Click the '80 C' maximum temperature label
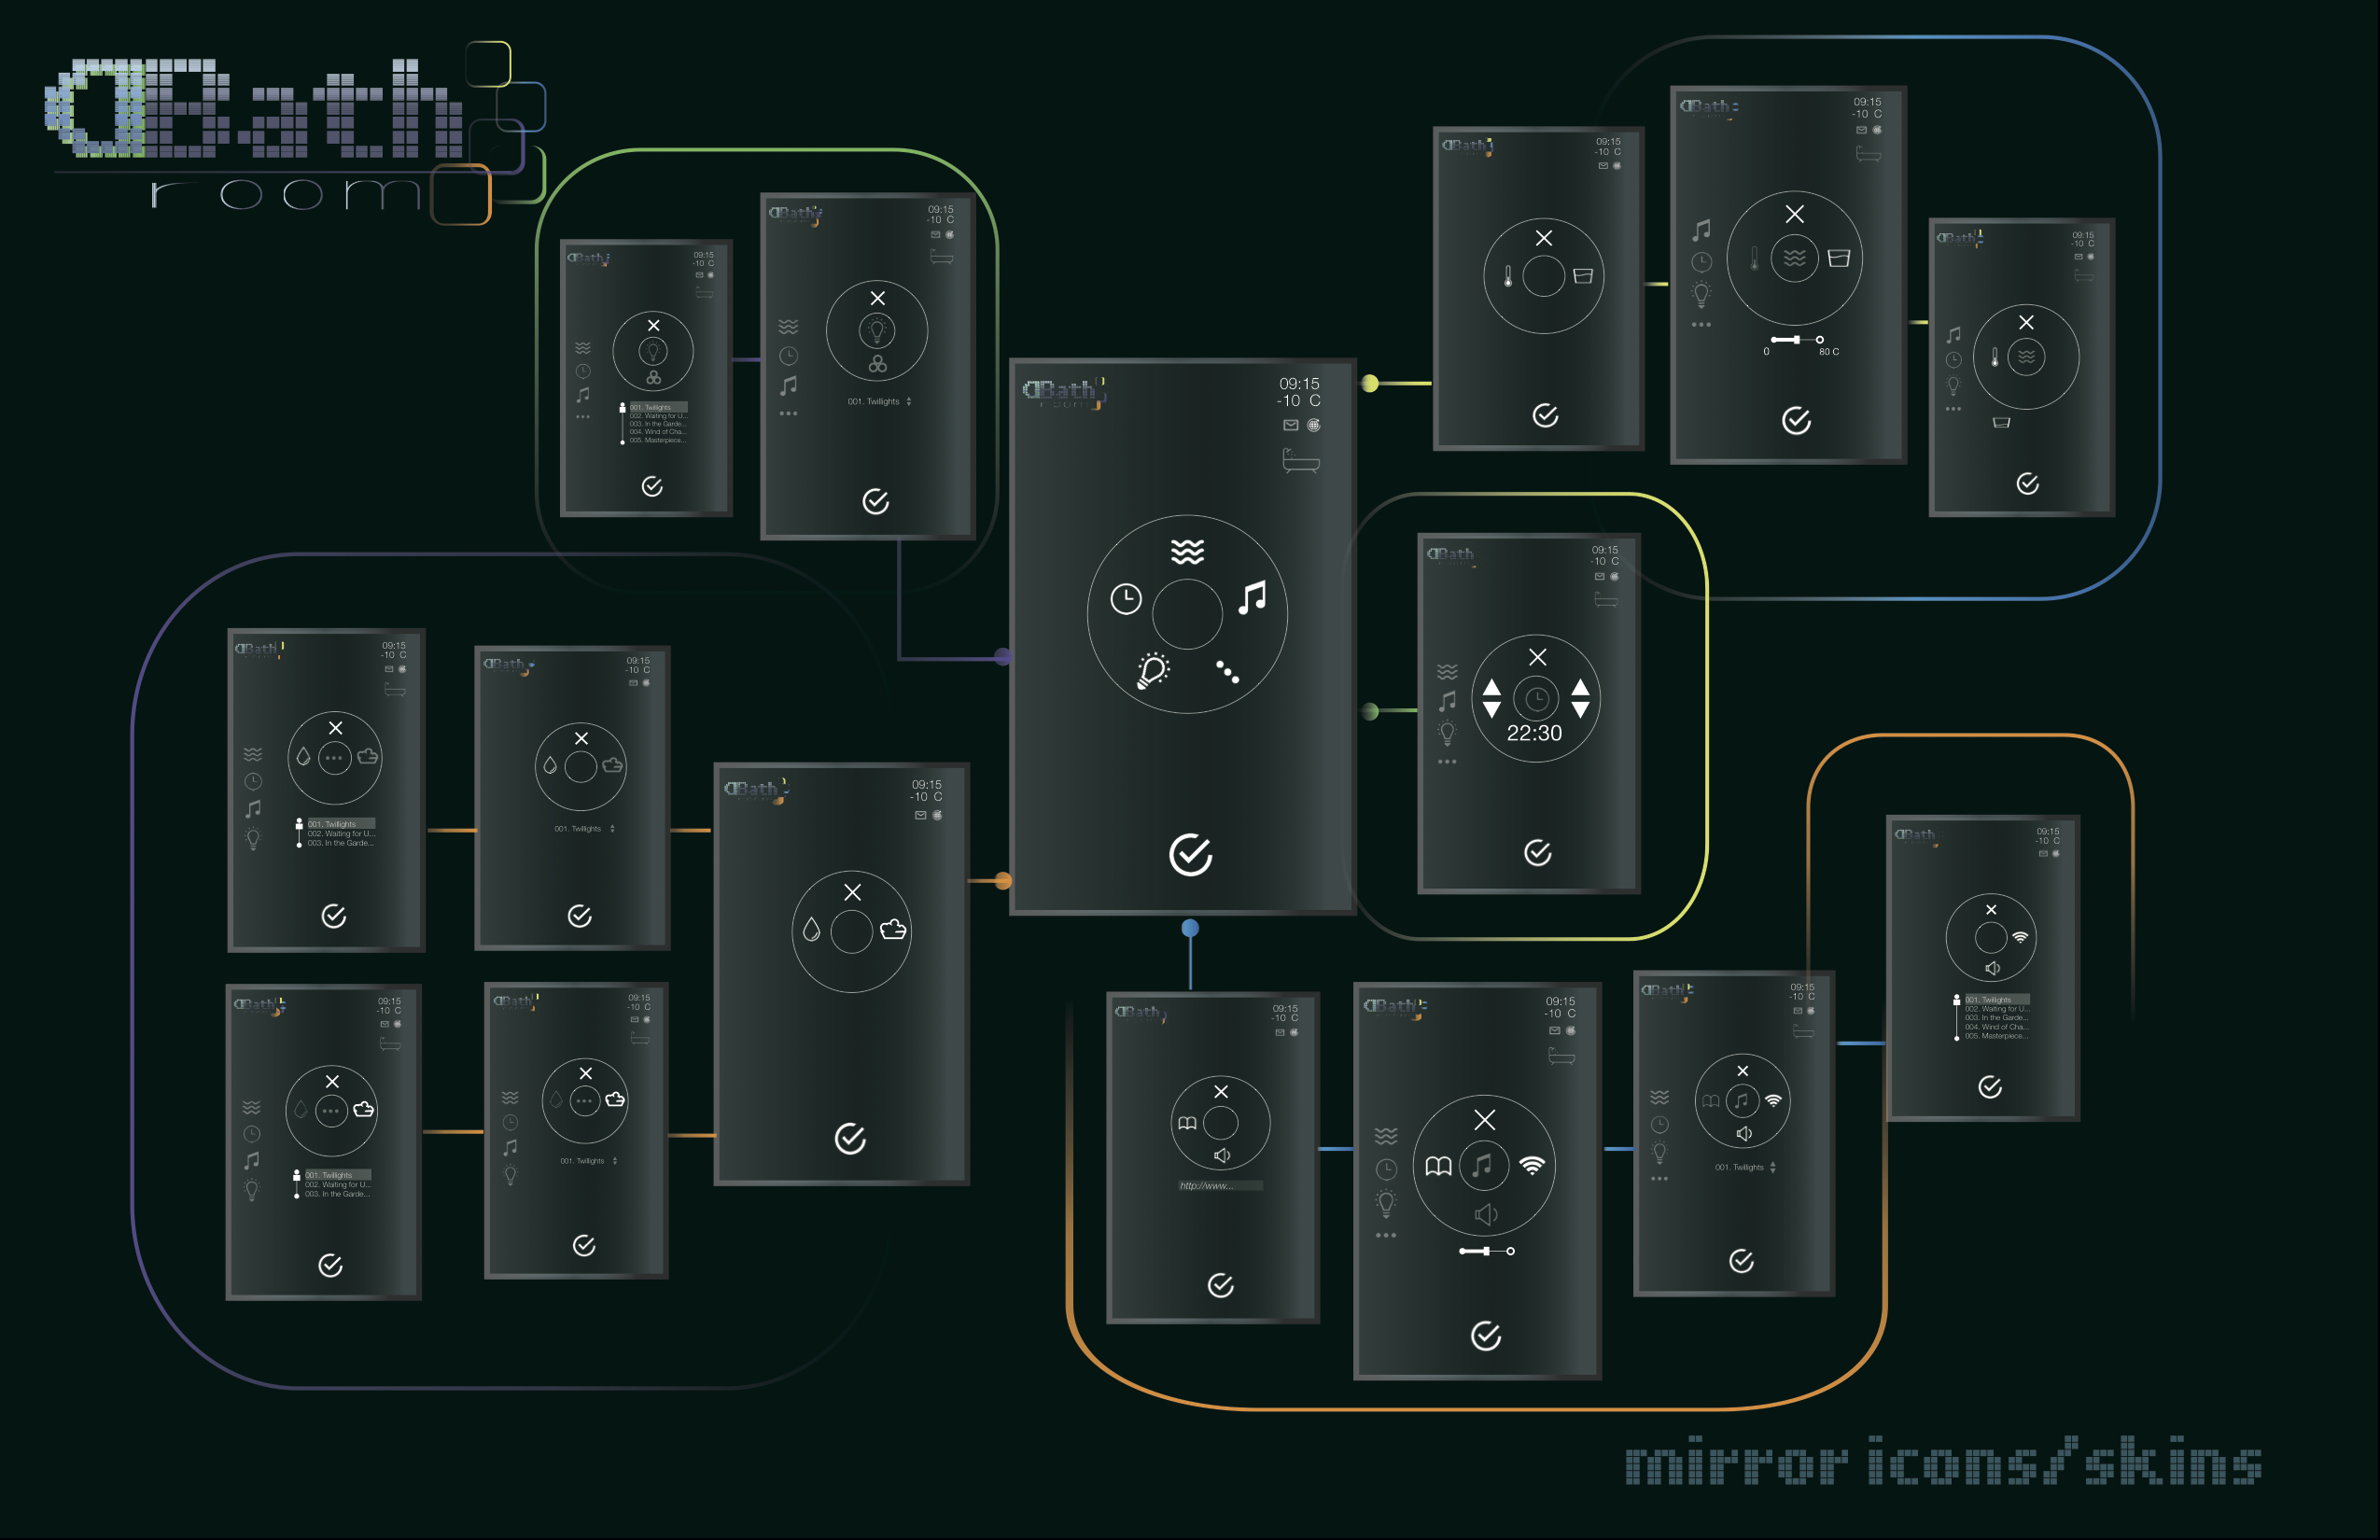This screenshot has width=2380, height=1540. click(1829, 352)
